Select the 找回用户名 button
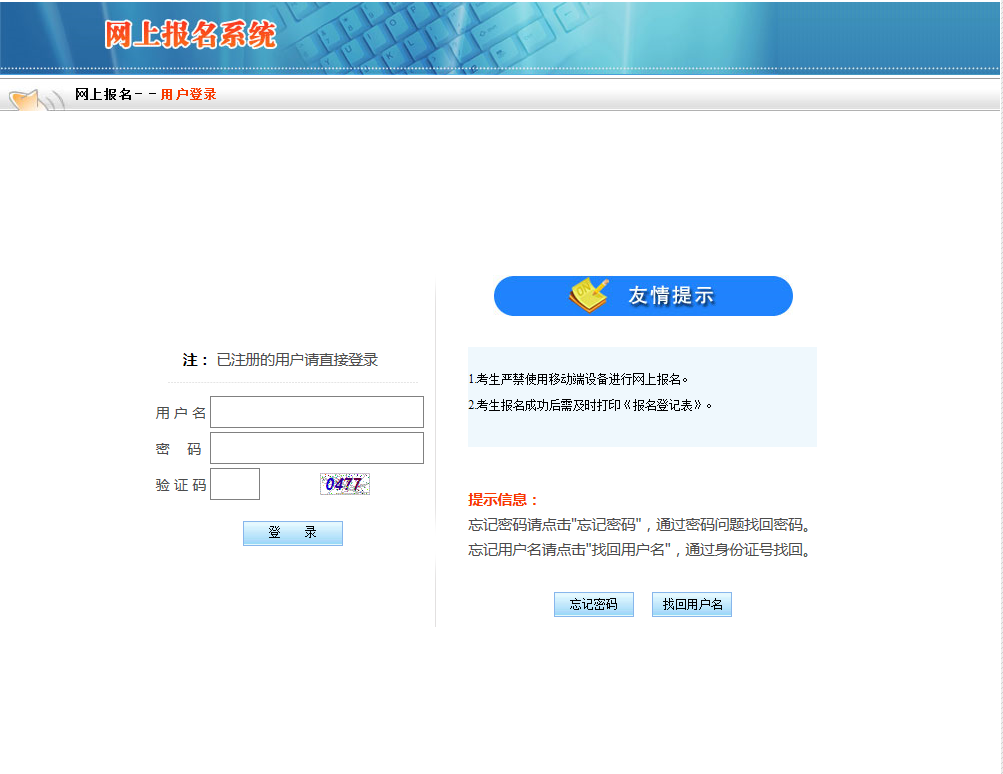The width and height of the screenshot is (1003, 774). [692, 605]
